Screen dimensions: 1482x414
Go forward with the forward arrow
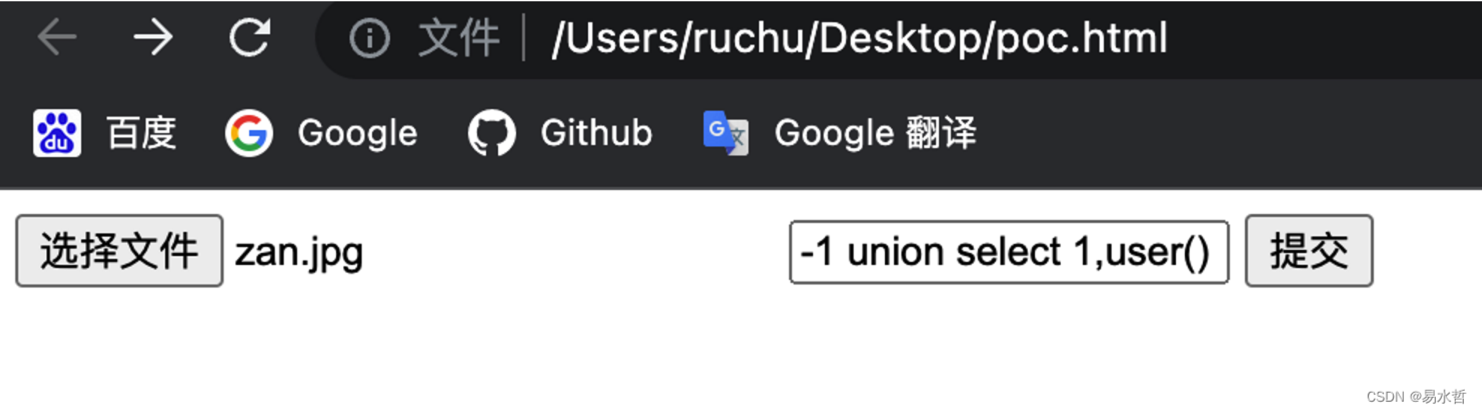152,38
